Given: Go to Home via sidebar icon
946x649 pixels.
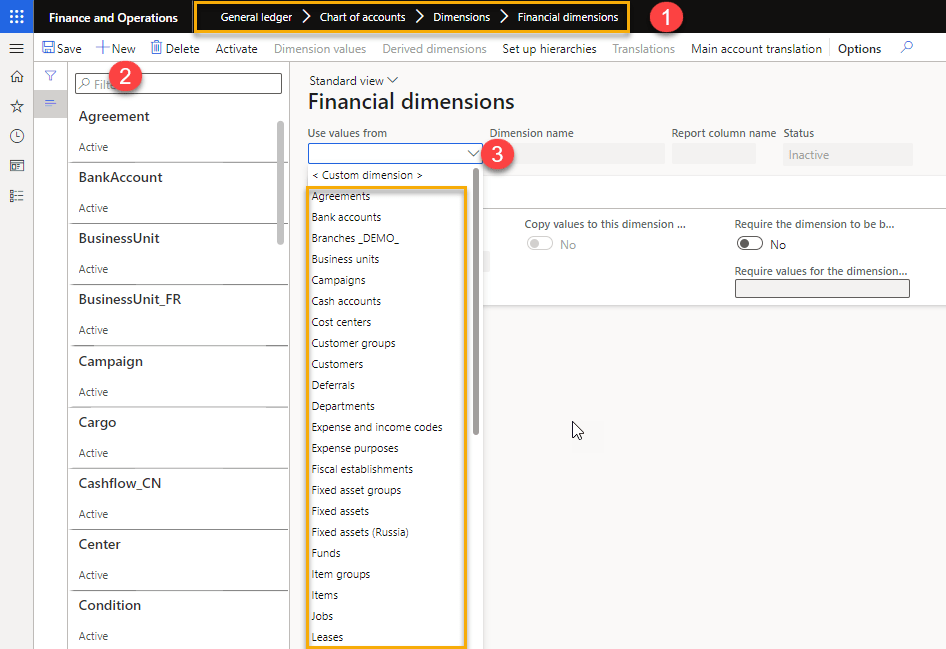Looking at the screenshot, I should 16,77.
